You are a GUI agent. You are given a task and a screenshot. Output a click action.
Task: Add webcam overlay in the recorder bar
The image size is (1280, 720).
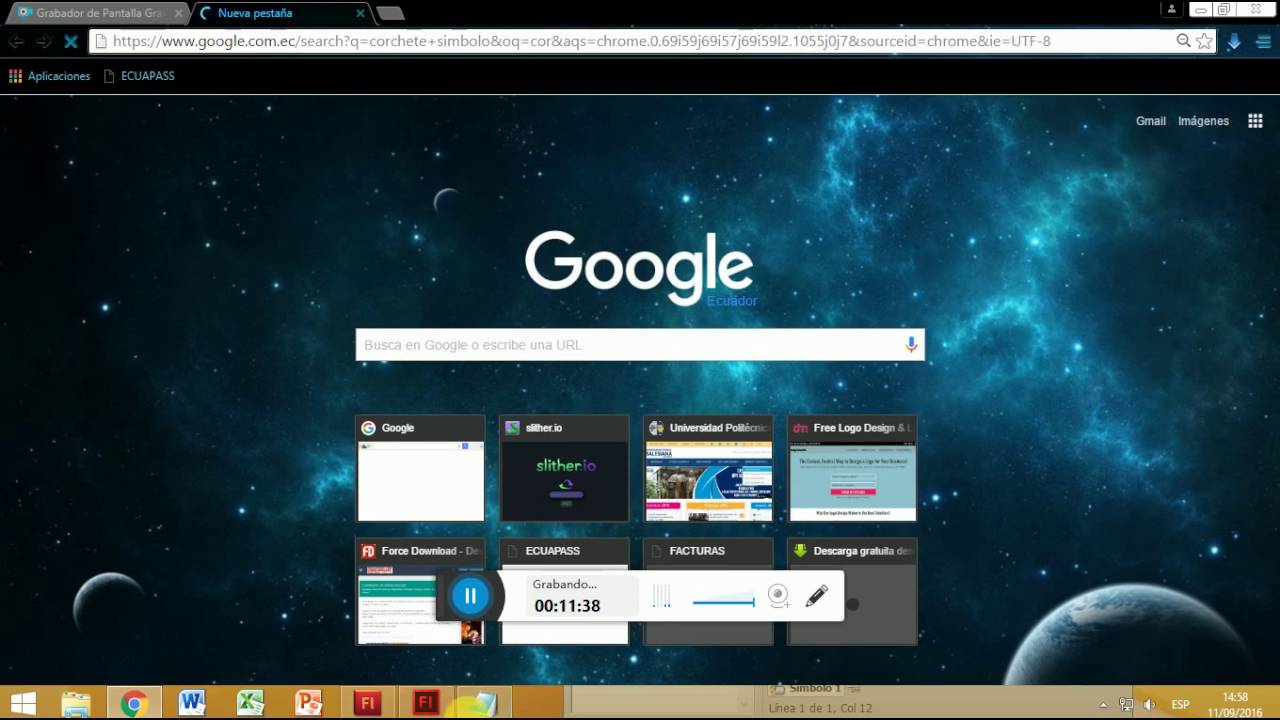[779, 596]
